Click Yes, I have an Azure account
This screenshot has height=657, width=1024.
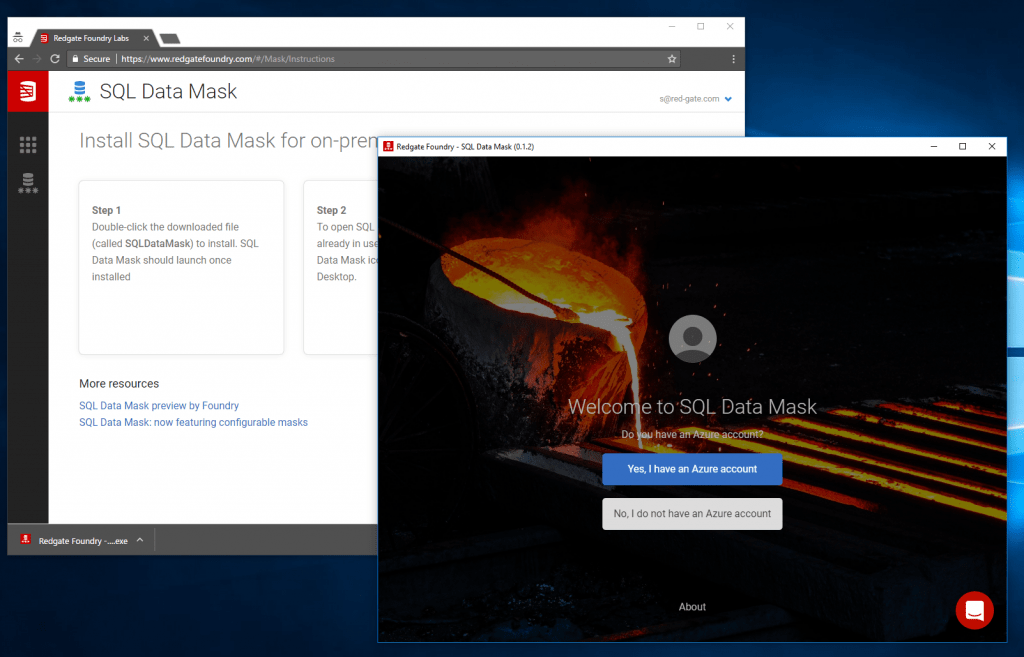coord(692,469)
